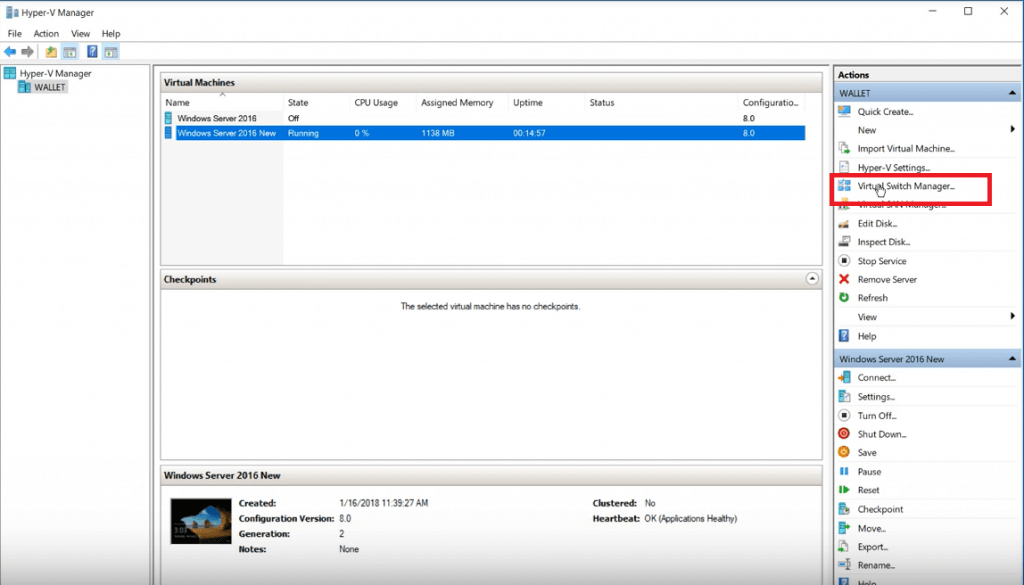Click the VM Settings icon
Image resolution: width=1024 pixels, height=585 pixels.
[x=844, y=396]
